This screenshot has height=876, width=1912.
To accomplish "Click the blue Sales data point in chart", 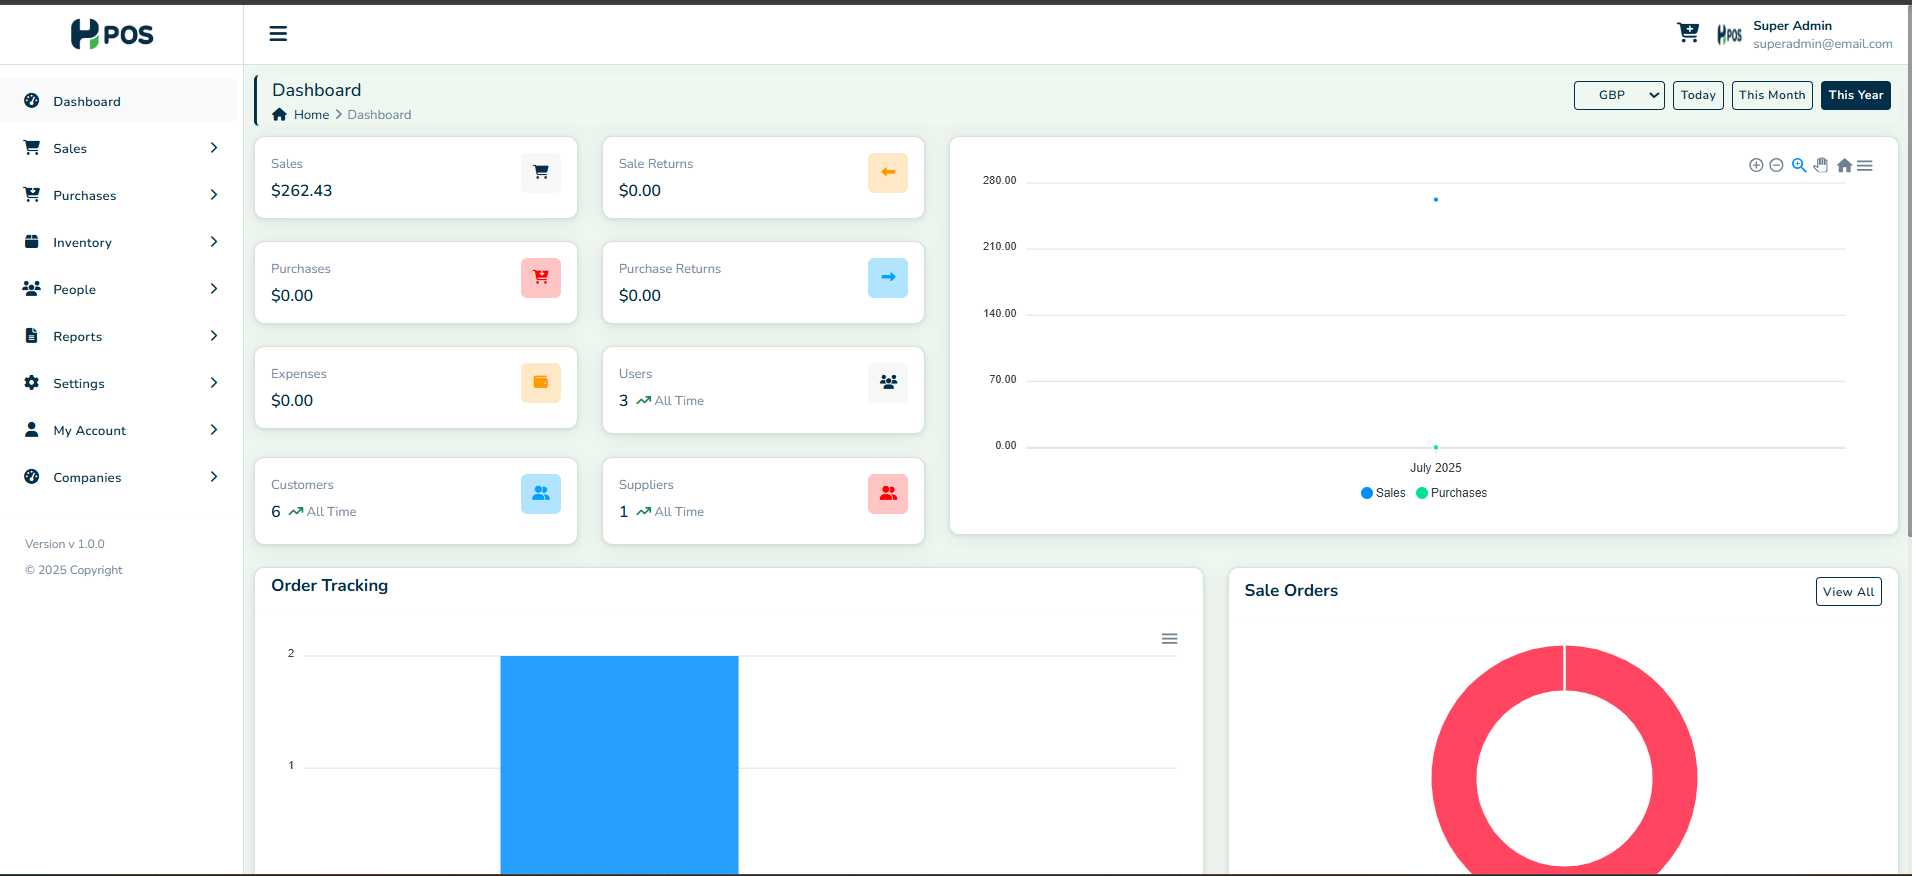I will coord(1436,200).
